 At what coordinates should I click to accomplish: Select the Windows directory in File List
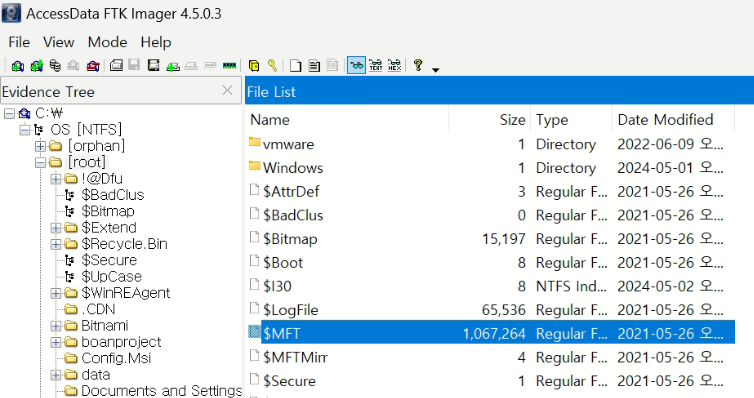(490, 168)
